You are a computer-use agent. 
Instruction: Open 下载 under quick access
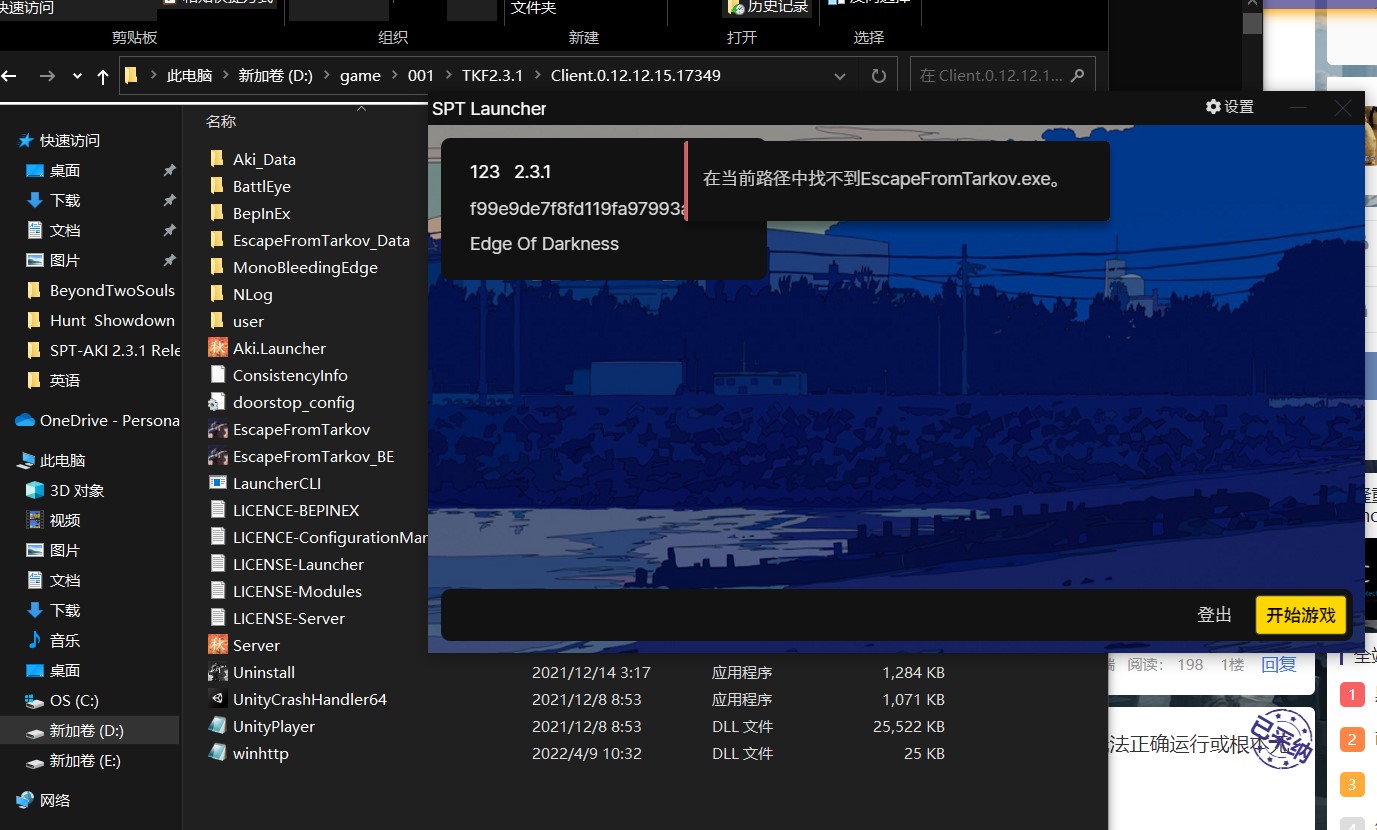(x=65, y=200)
